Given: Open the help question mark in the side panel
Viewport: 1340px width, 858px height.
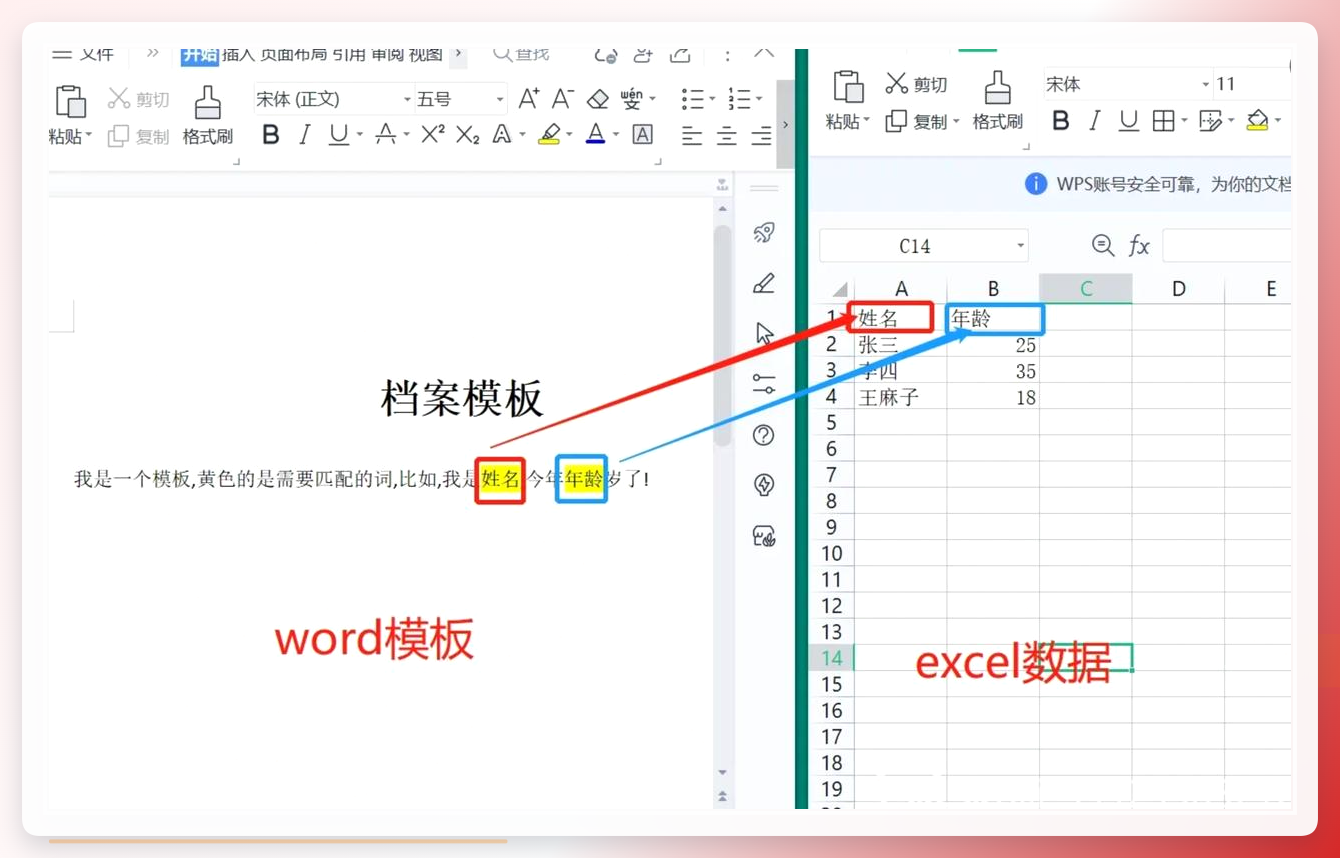Looking at the screenshot, I should (x=764, y=435).
